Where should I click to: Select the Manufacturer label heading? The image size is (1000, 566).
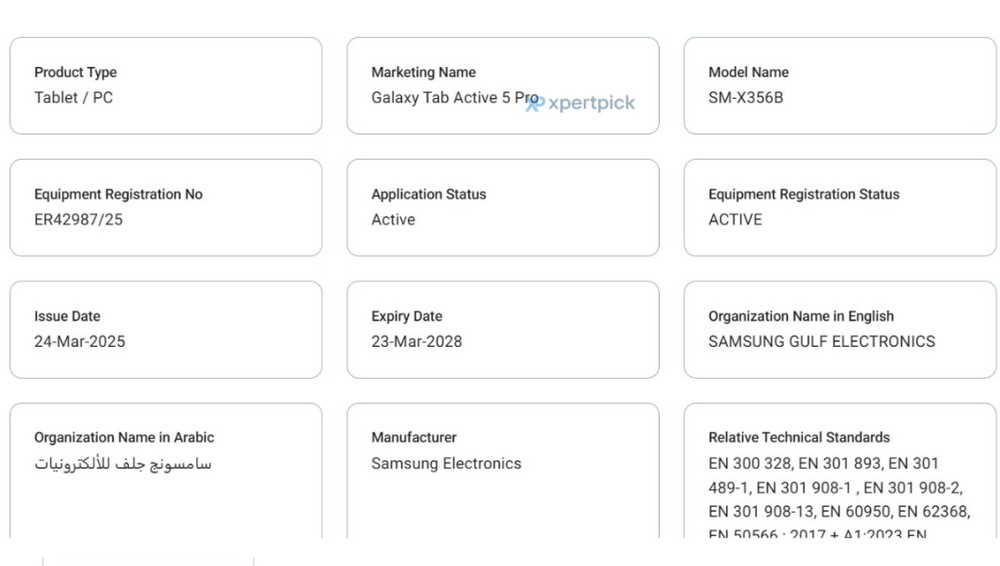[x=414, y=437]
